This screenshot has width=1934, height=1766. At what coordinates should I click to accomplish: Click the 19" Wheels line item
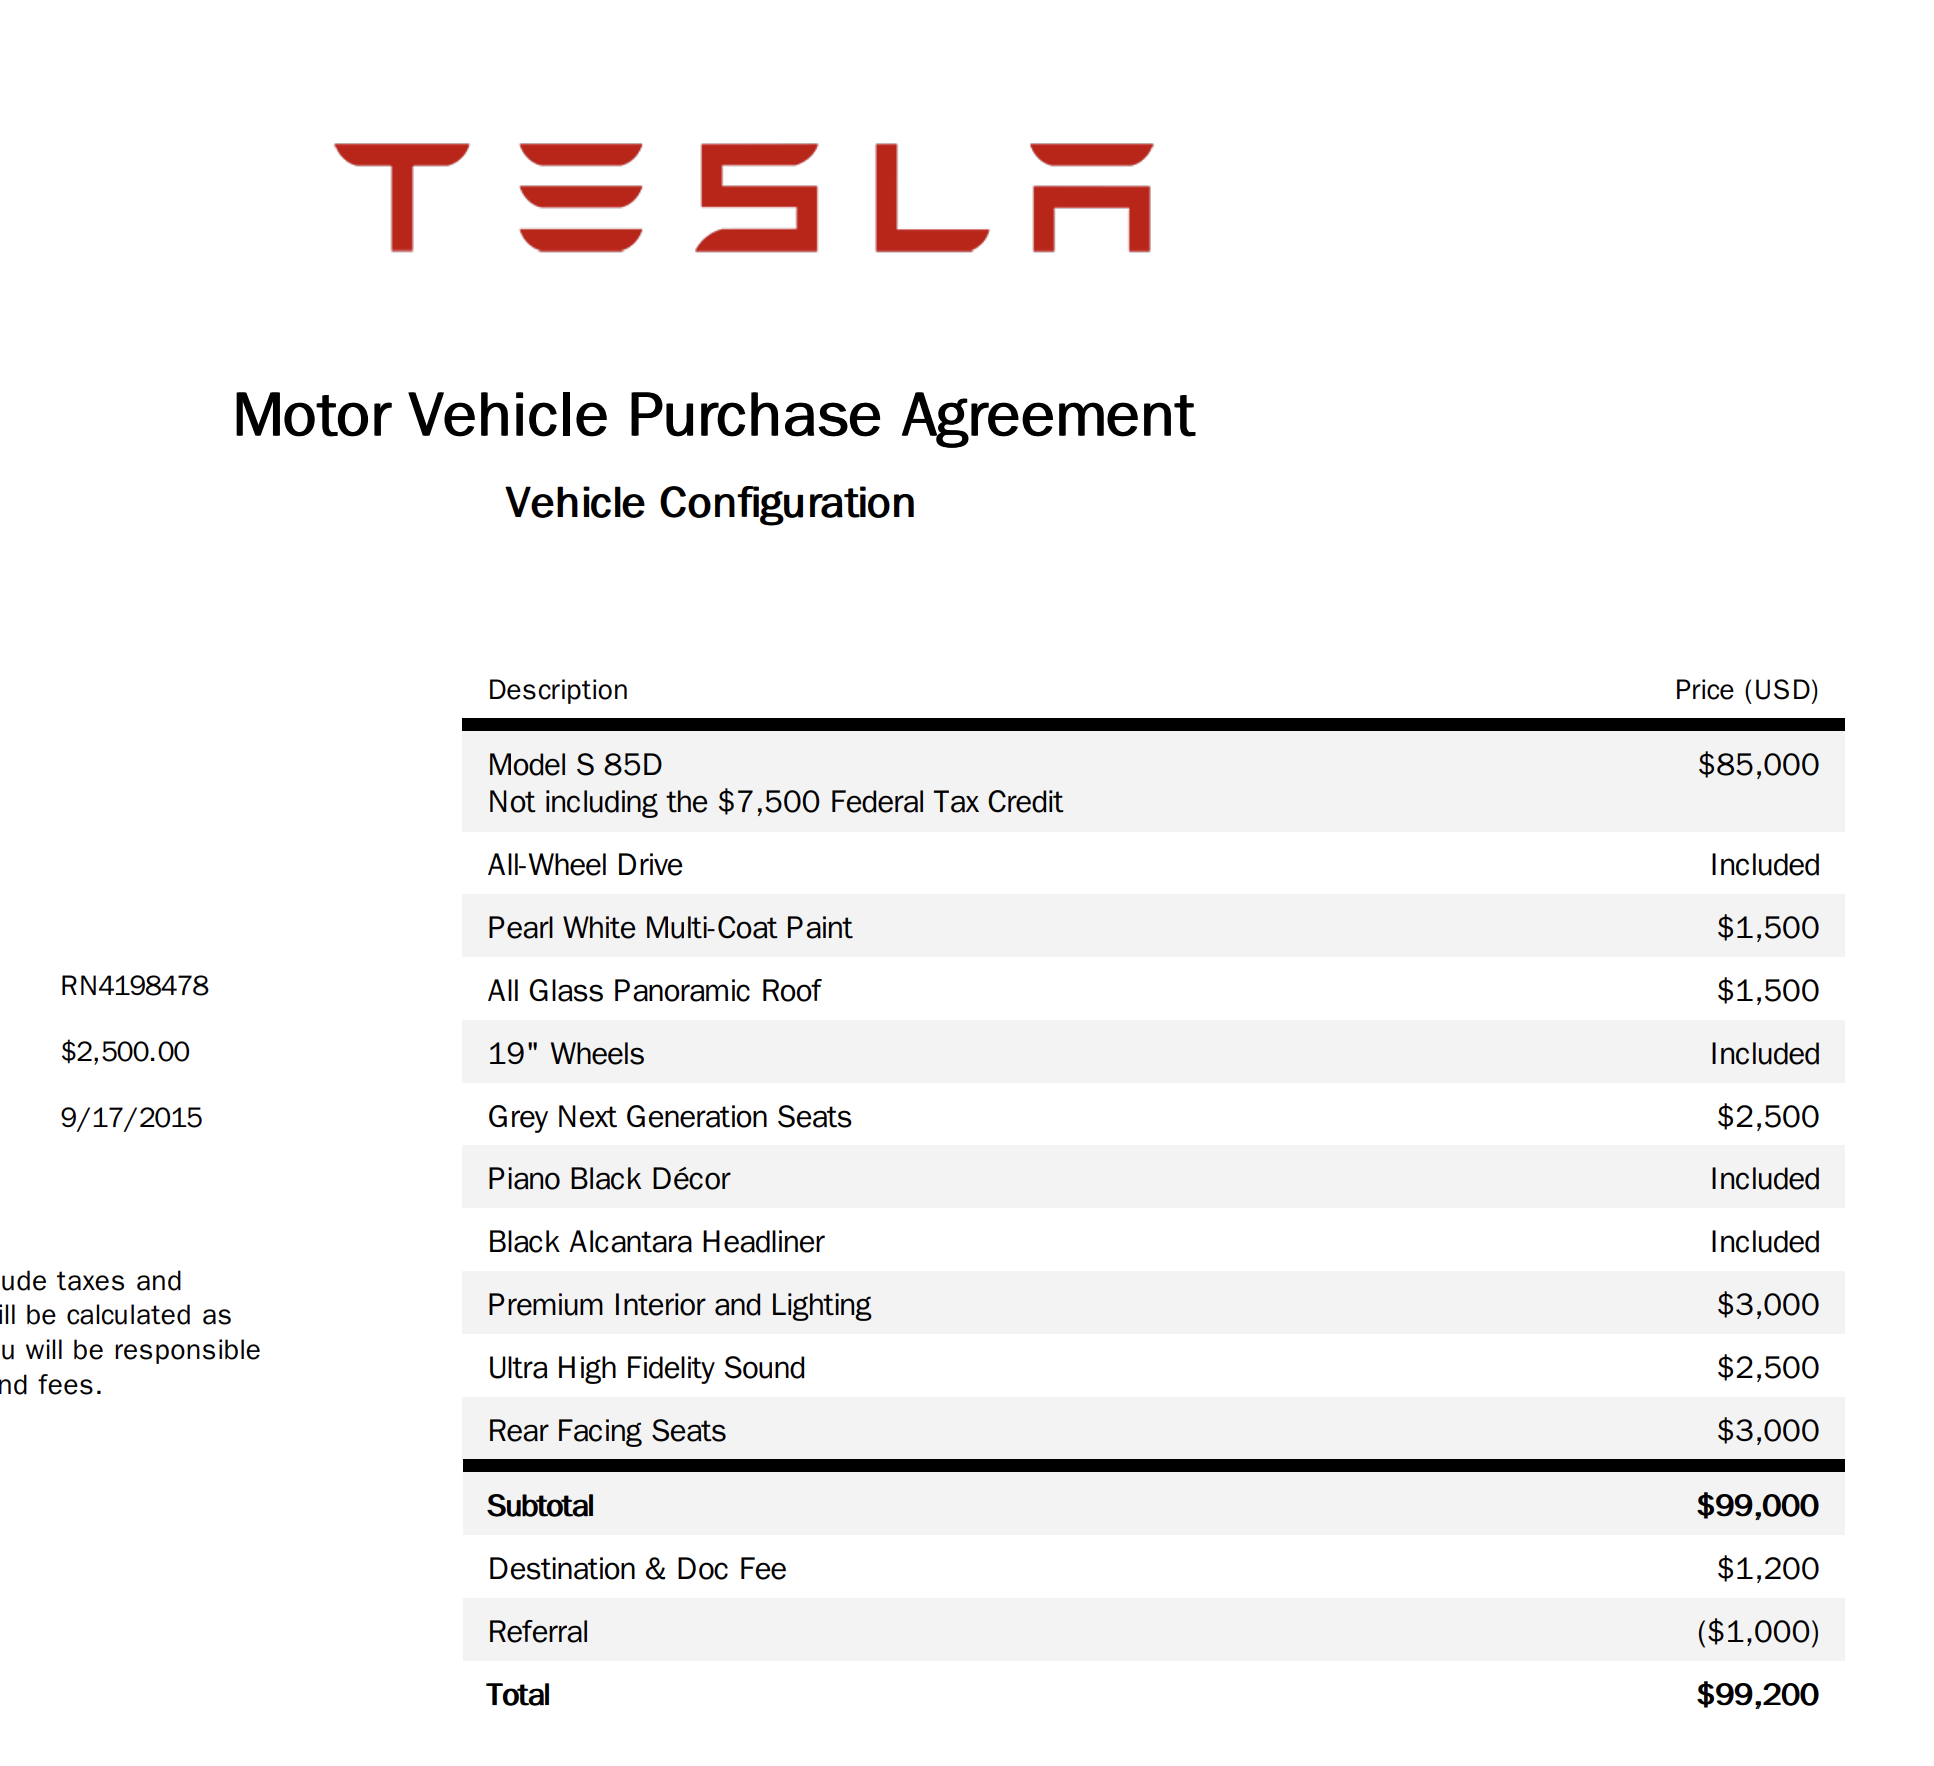tap(566, 1054)
